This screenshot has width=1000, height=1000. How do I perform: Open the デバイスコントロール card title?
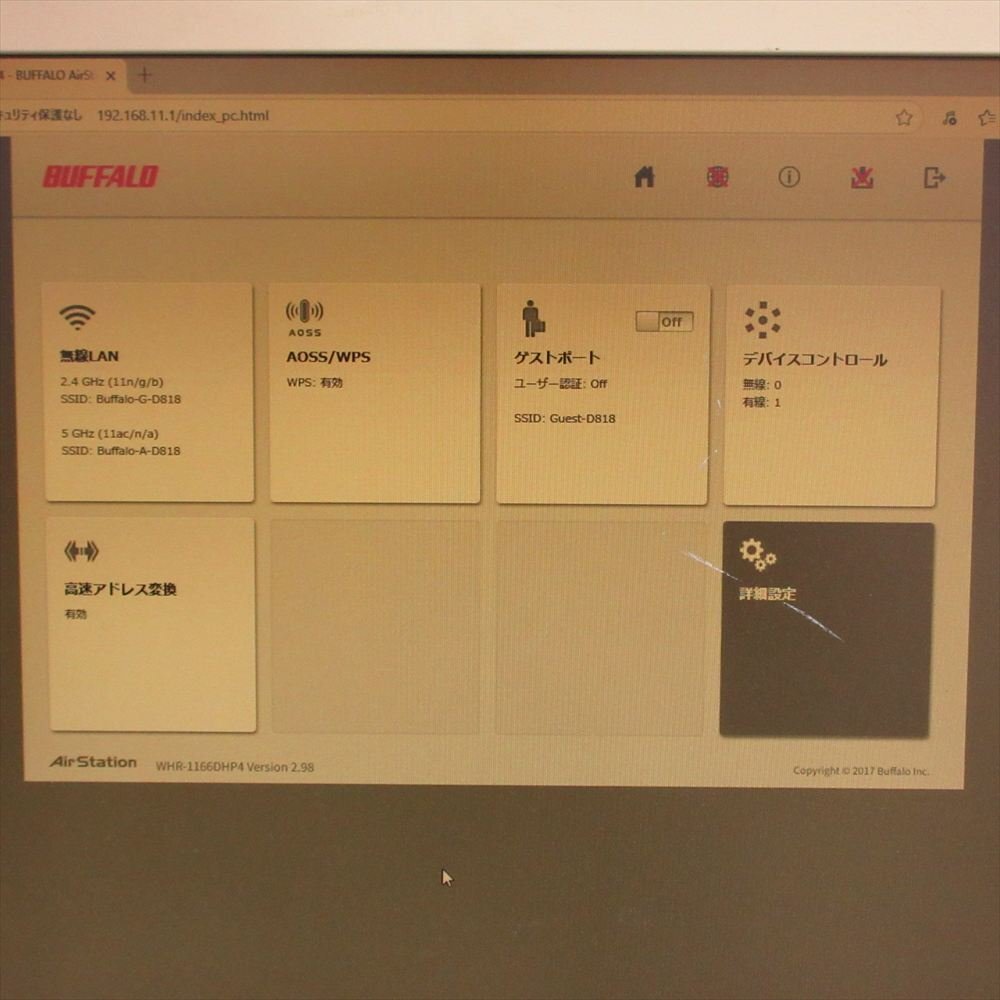(x=814, y=359)
